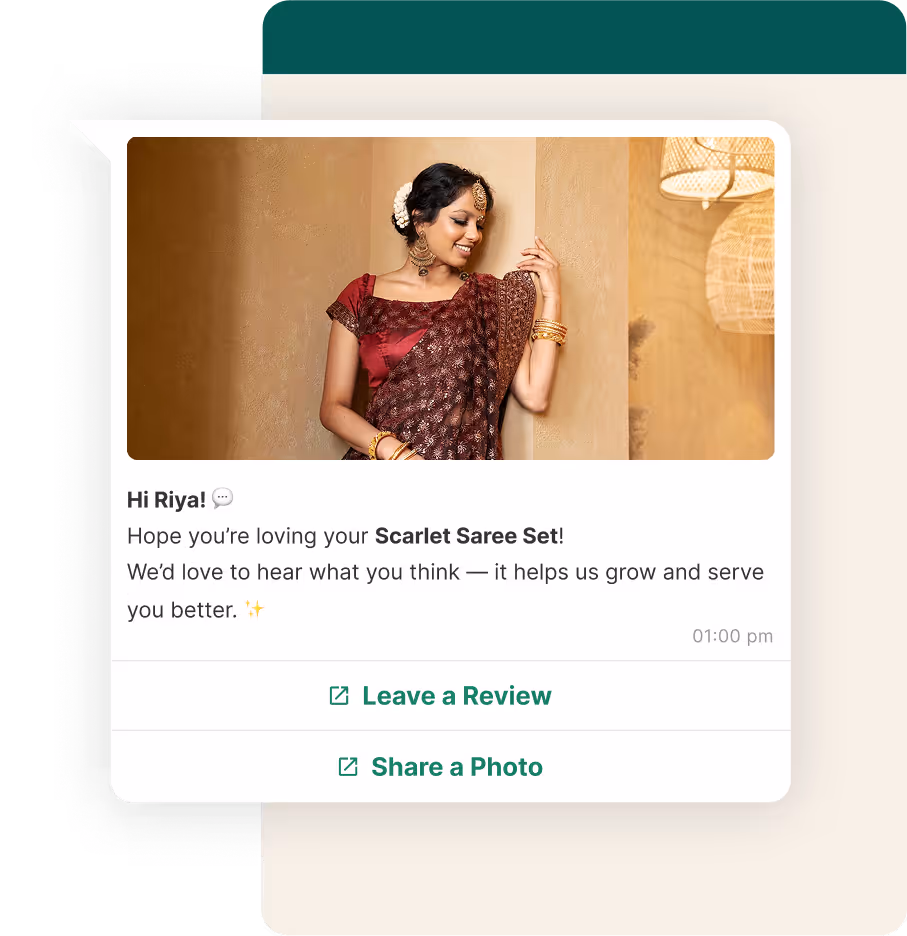The image size is (907, 936).
Task: Click the speech bubble emoji after Hi Riya
Action: tap(223, 498)
